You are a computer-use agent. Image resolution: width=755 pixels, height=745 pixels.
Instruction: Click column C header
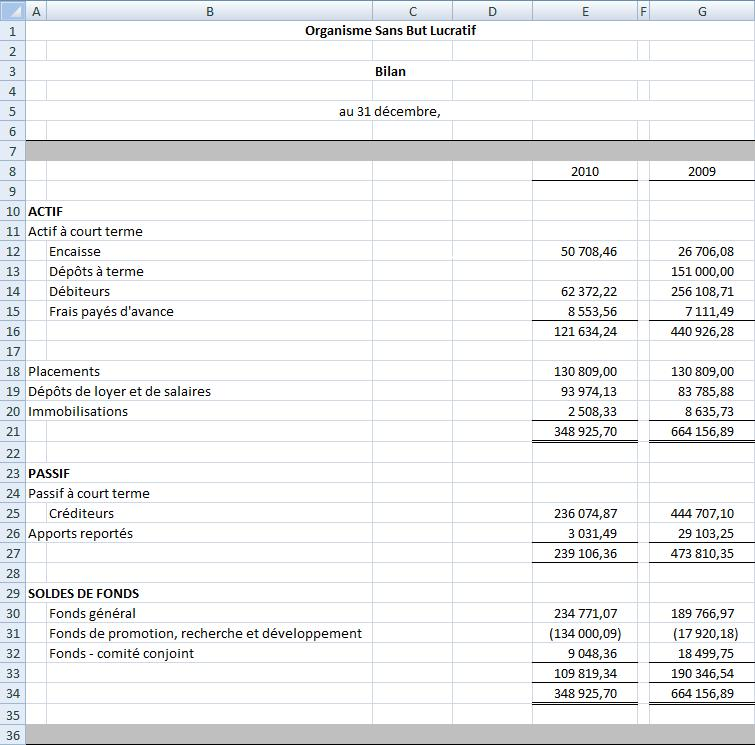click(412, 11)
